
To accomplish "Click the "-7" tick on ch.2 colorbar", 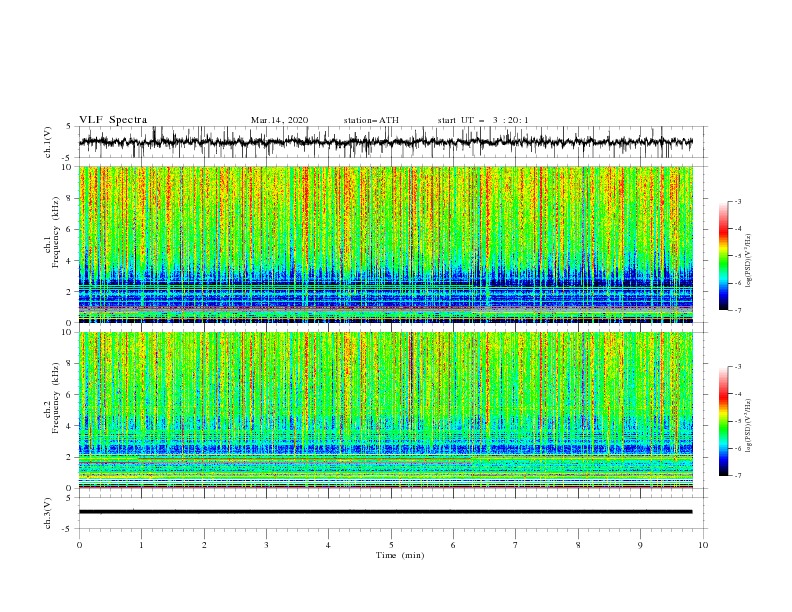I will tap(737, 476).
